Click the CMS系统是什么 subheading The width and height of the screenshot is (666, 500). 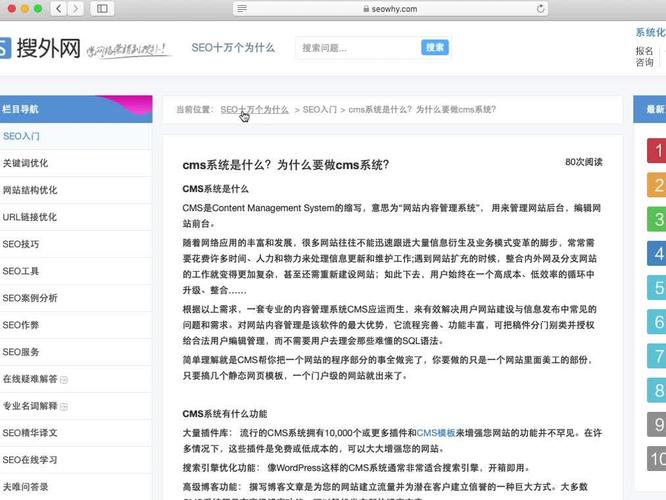(x=215, y=189)
